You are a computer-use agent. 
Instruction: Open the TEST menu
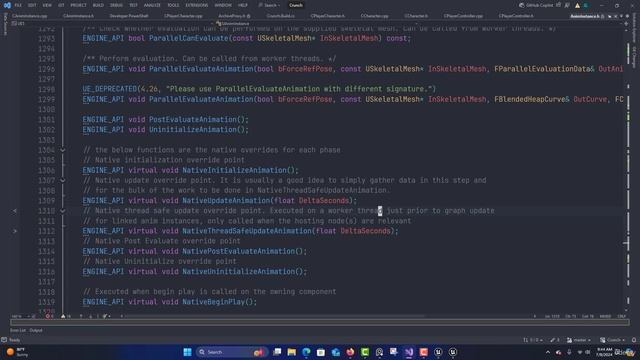click(133, 5)
